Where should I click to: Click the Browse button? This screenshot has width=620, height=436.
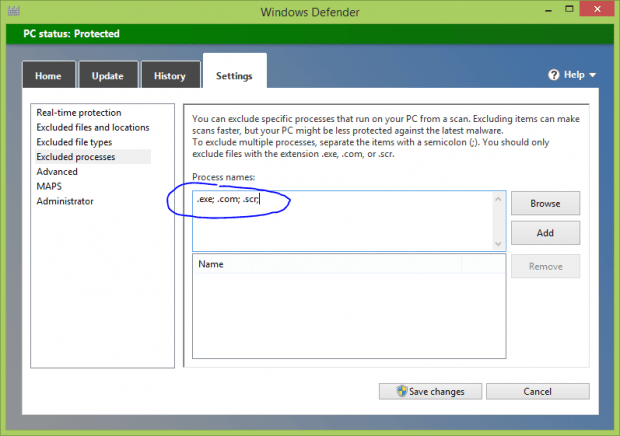coord(545,204)
